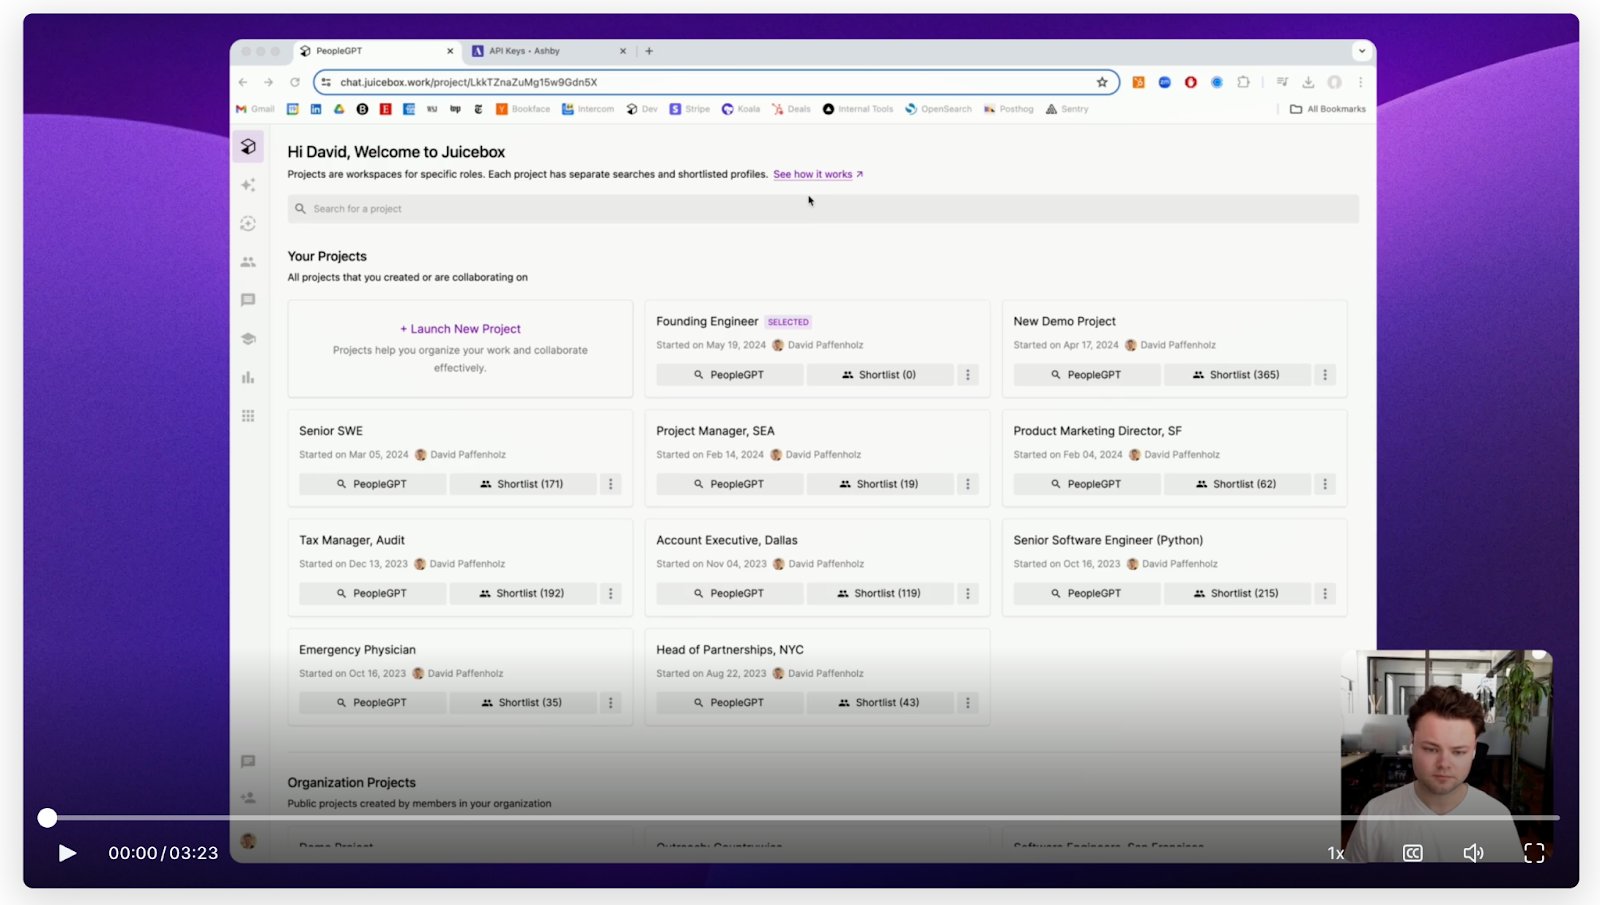
Task: Open the bar chart analytics icon
Action: point(248,377)
